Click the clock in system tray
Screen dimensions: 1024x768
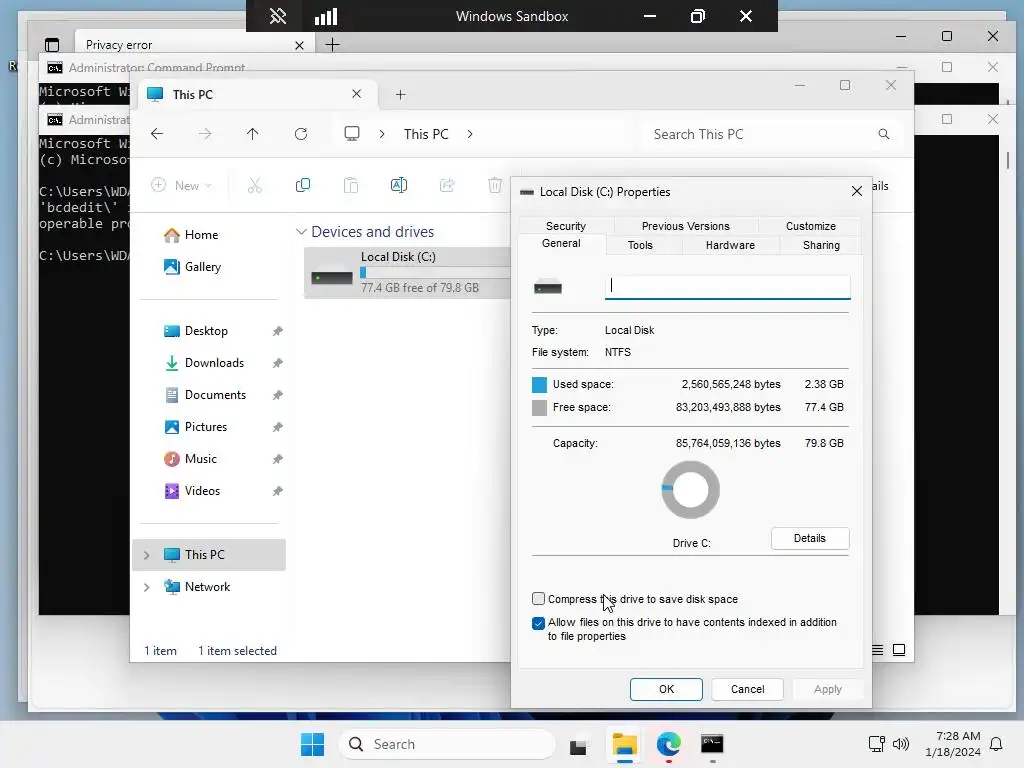(953, 744)
